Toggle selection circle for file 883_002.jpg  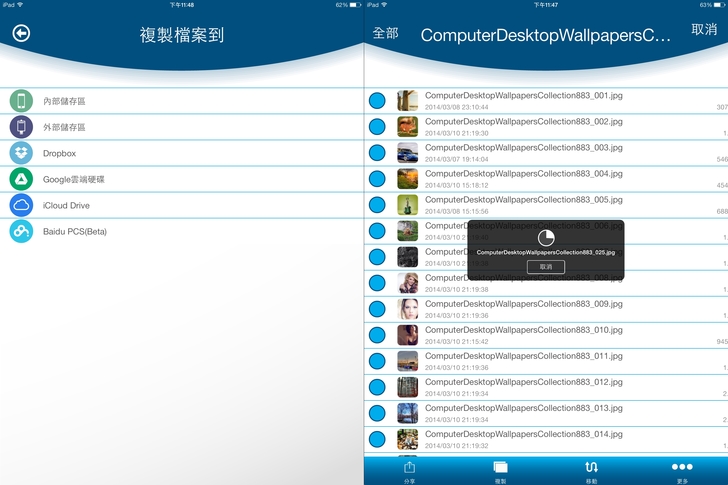(x=377, y=127)
